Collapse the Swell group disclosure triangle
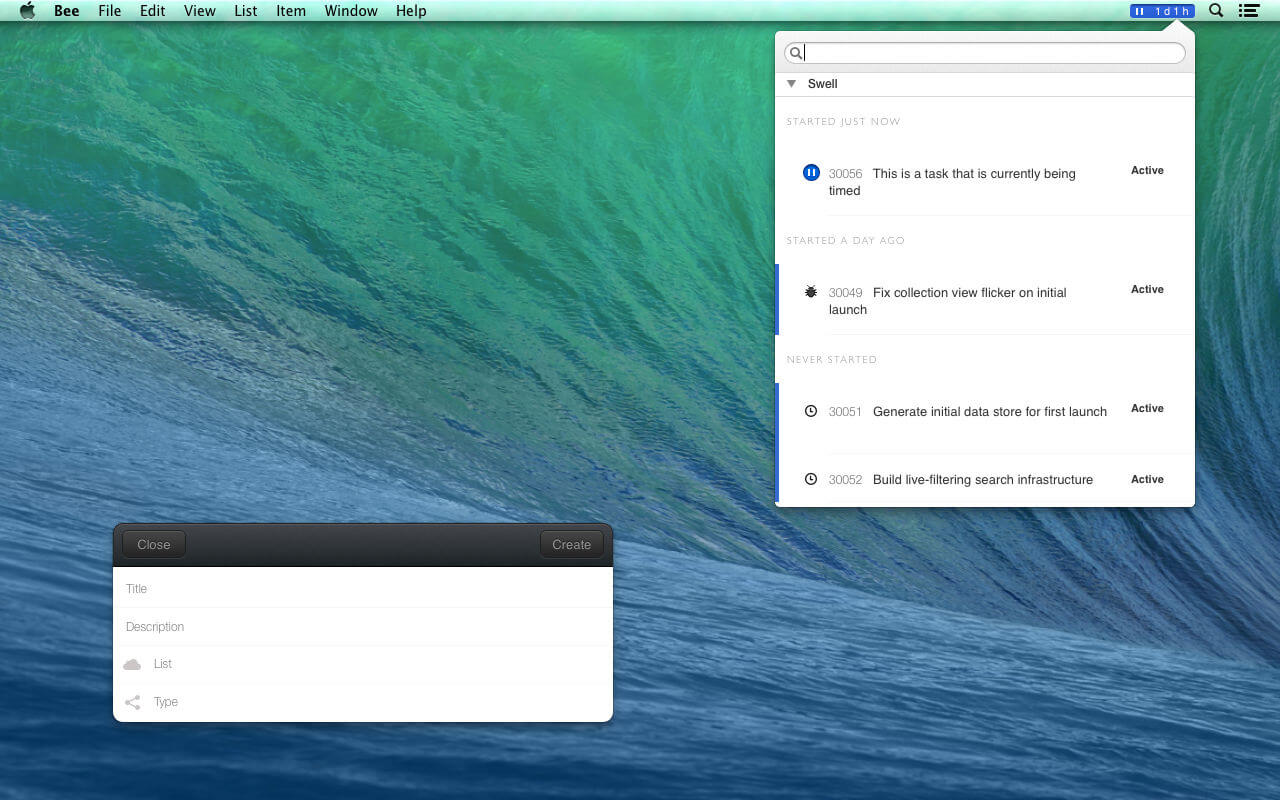This screenshot has width=1280, height=800. [x=792, y=84]
